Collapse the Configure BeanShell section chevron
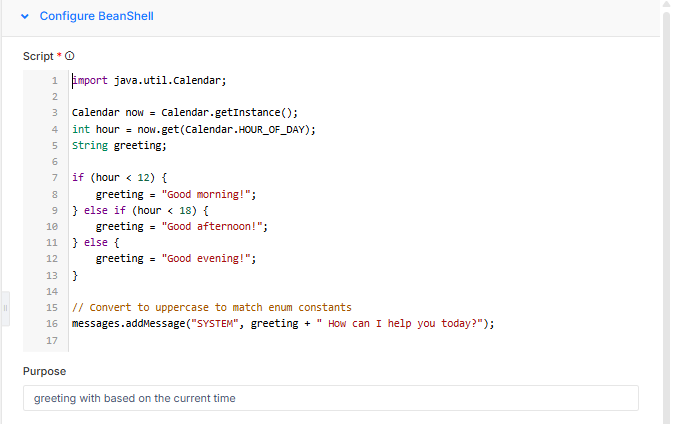This screenshot has height=424, width=673. (24, 16)
